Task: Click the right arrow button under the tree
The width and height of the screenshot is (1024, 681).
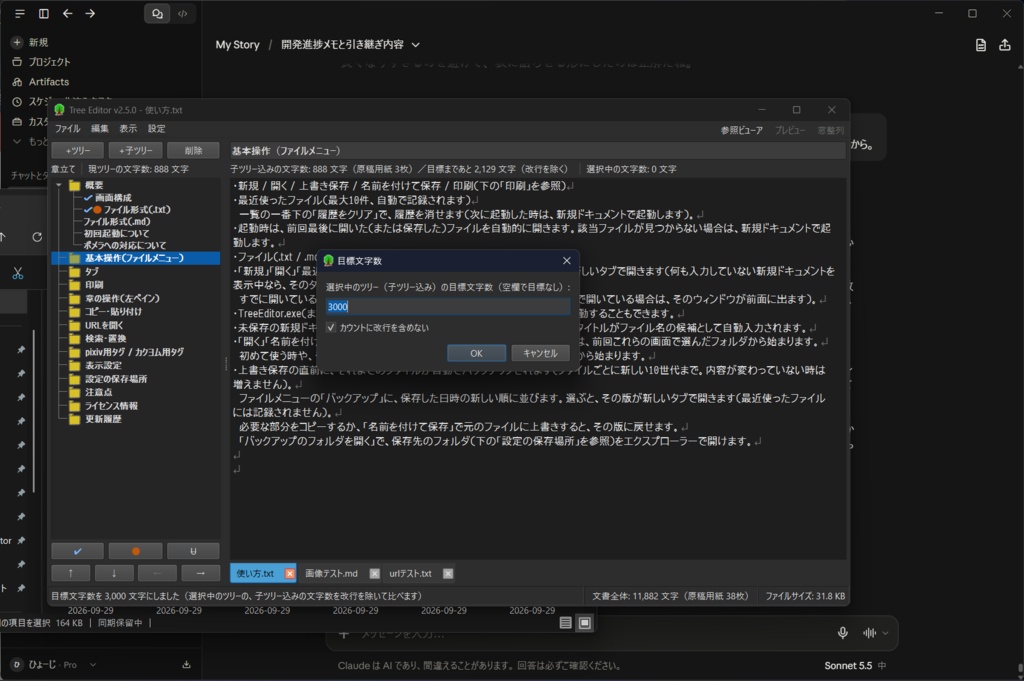Action: [200, 573]
